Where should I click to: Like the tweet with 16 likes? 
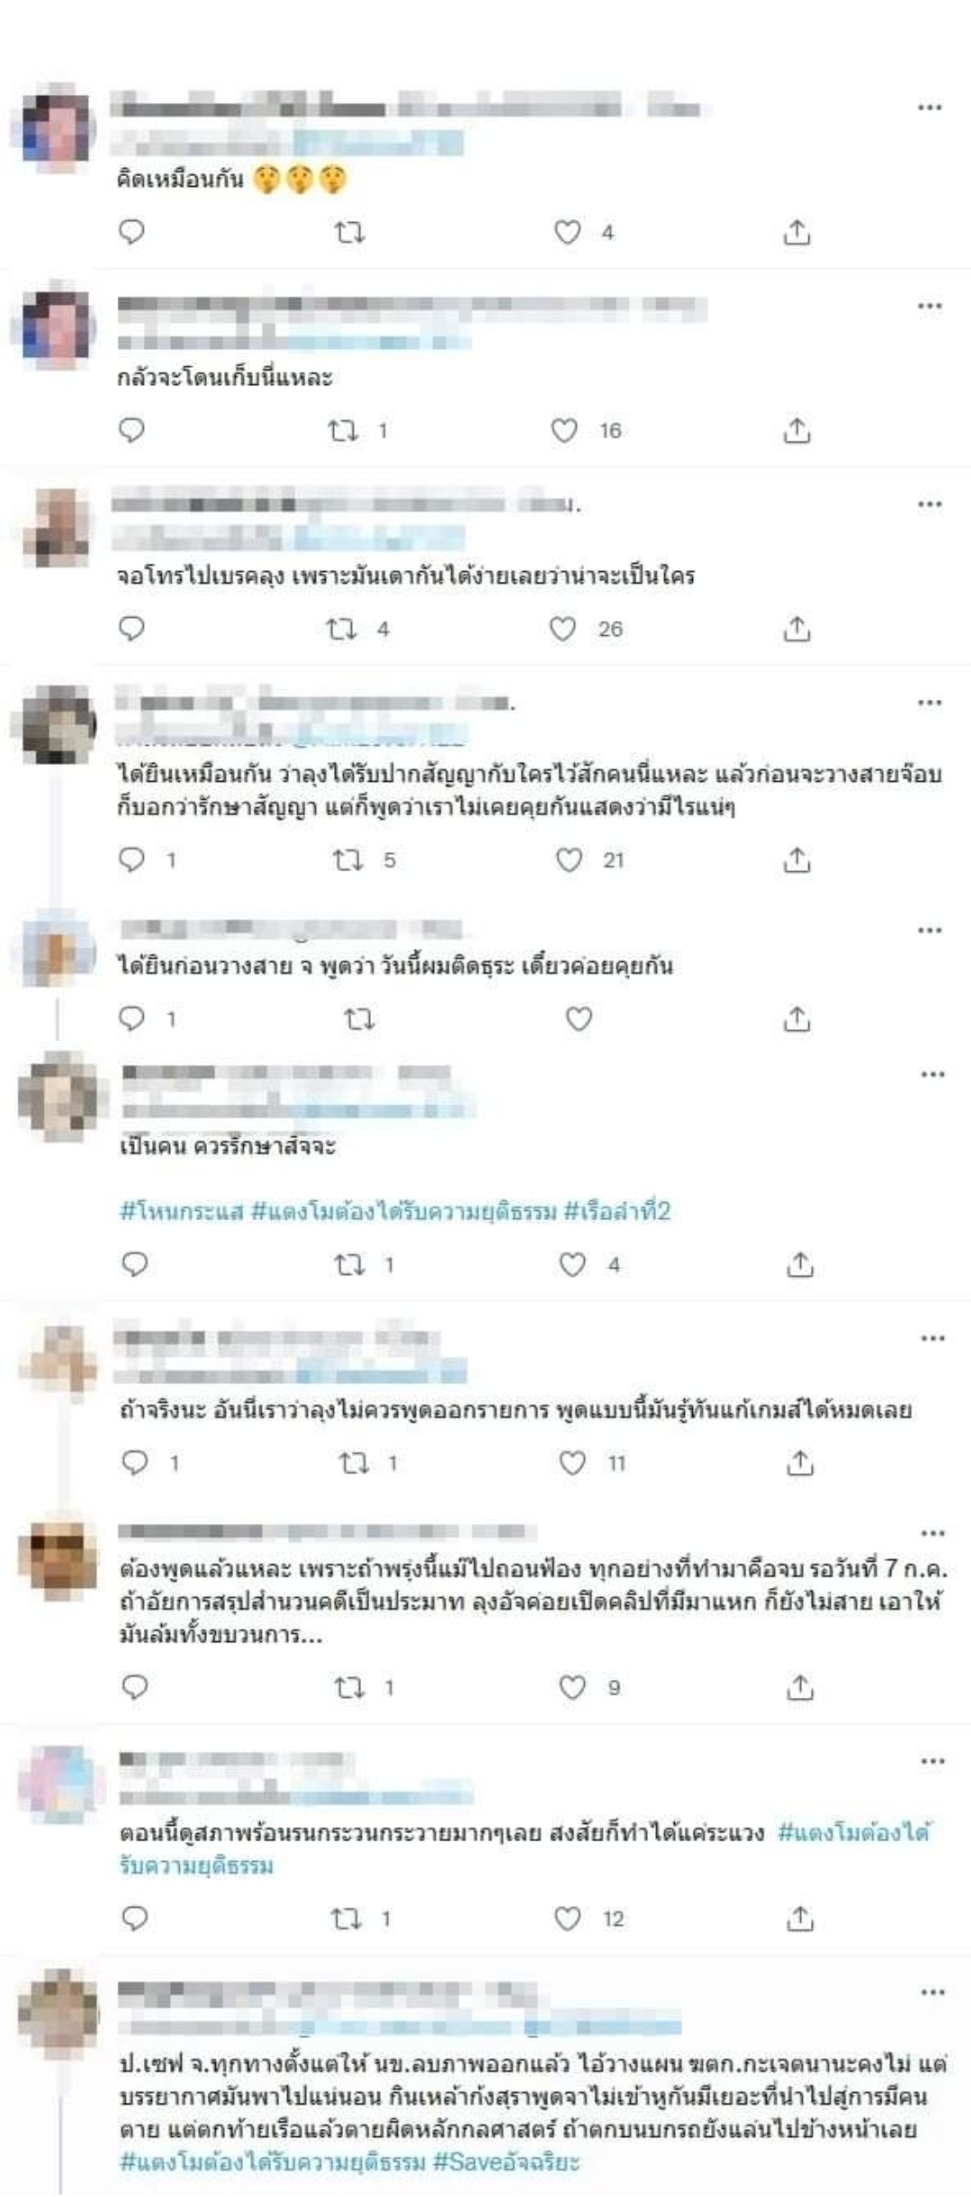coord(565,431)
